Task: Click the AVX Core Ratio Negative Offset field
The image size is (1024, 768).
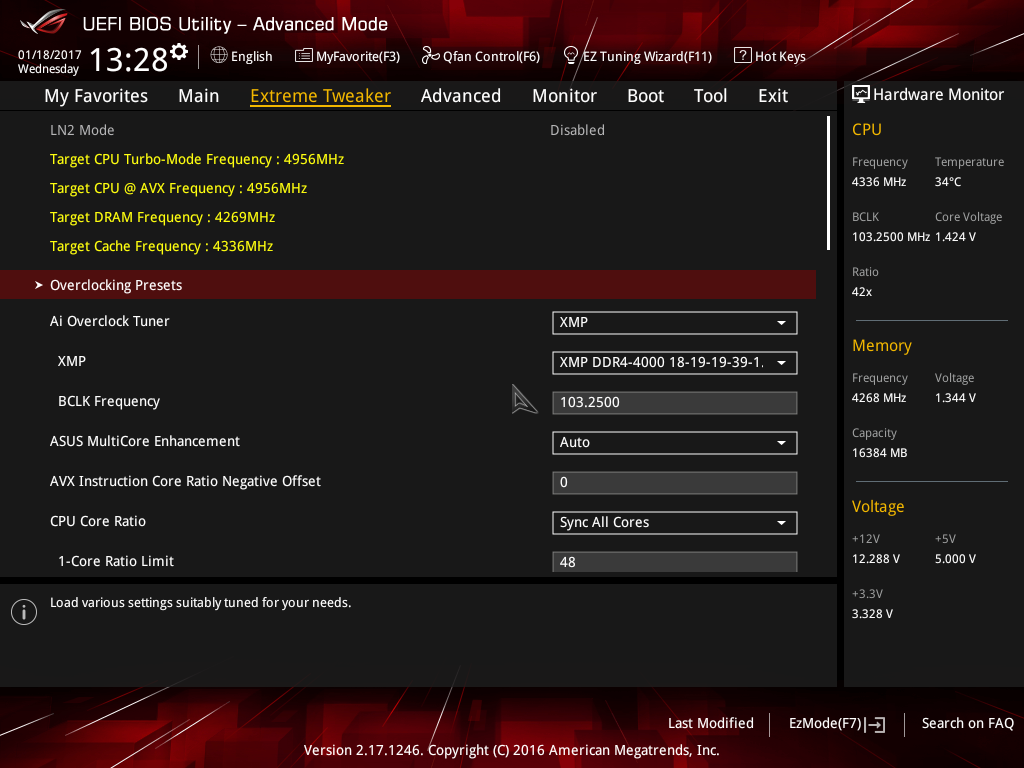Action: click(x=675, y=483)
